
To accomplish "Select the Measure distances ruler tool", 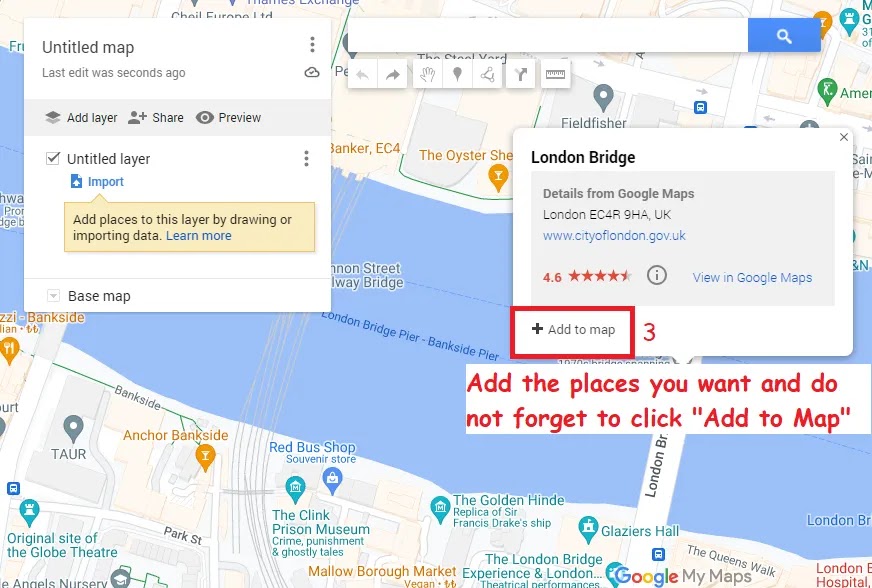I will click(x=555, y=74).
